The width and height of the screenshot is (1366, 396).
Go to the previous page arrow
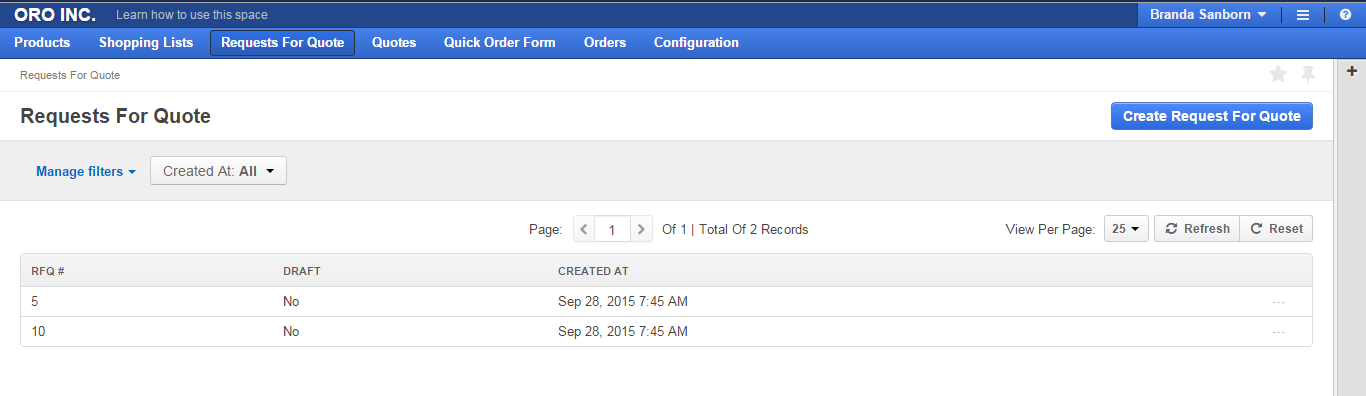point(584,229)
